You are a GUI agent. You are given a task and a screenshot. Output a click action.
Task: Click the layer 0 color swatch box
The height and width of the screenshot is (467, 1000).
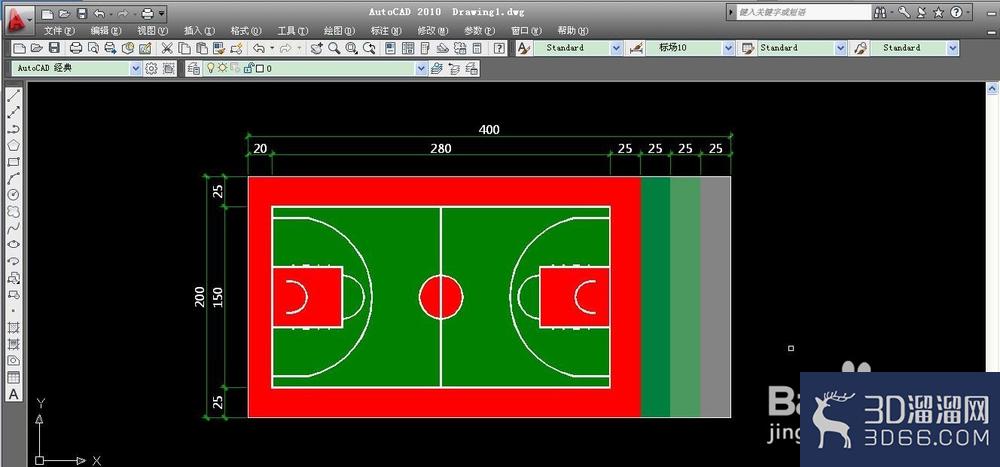[260, 69]
